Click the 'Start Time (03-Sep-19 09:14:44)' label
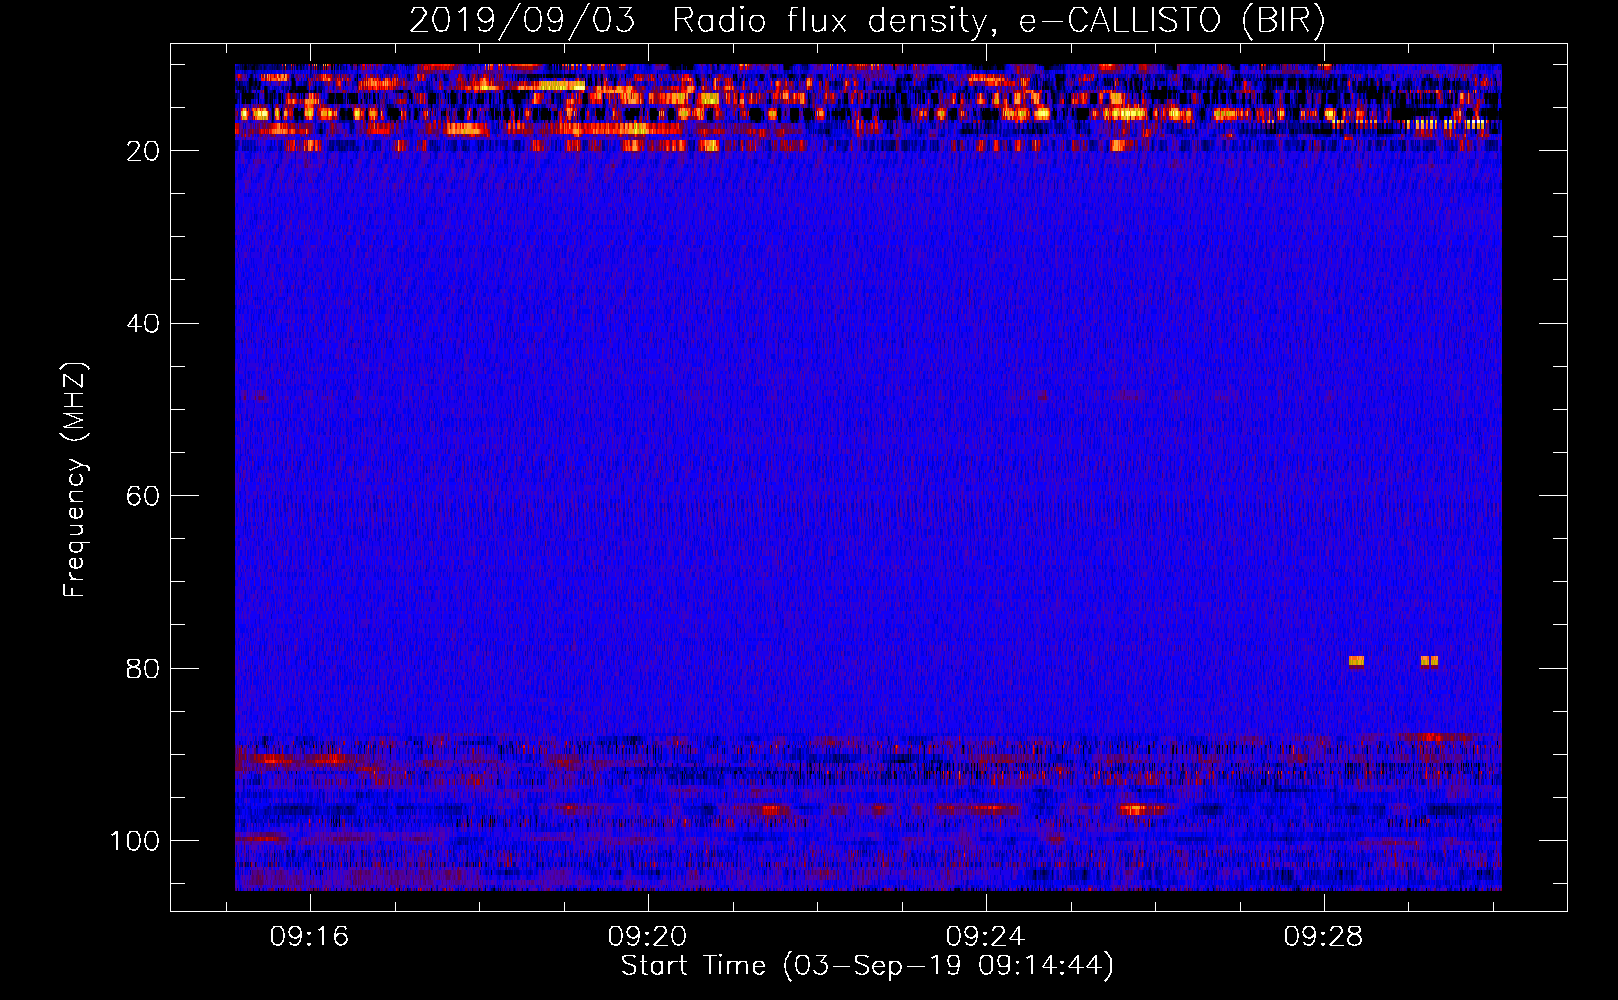Screen dimensions: 1618x1000 point(867,966)
